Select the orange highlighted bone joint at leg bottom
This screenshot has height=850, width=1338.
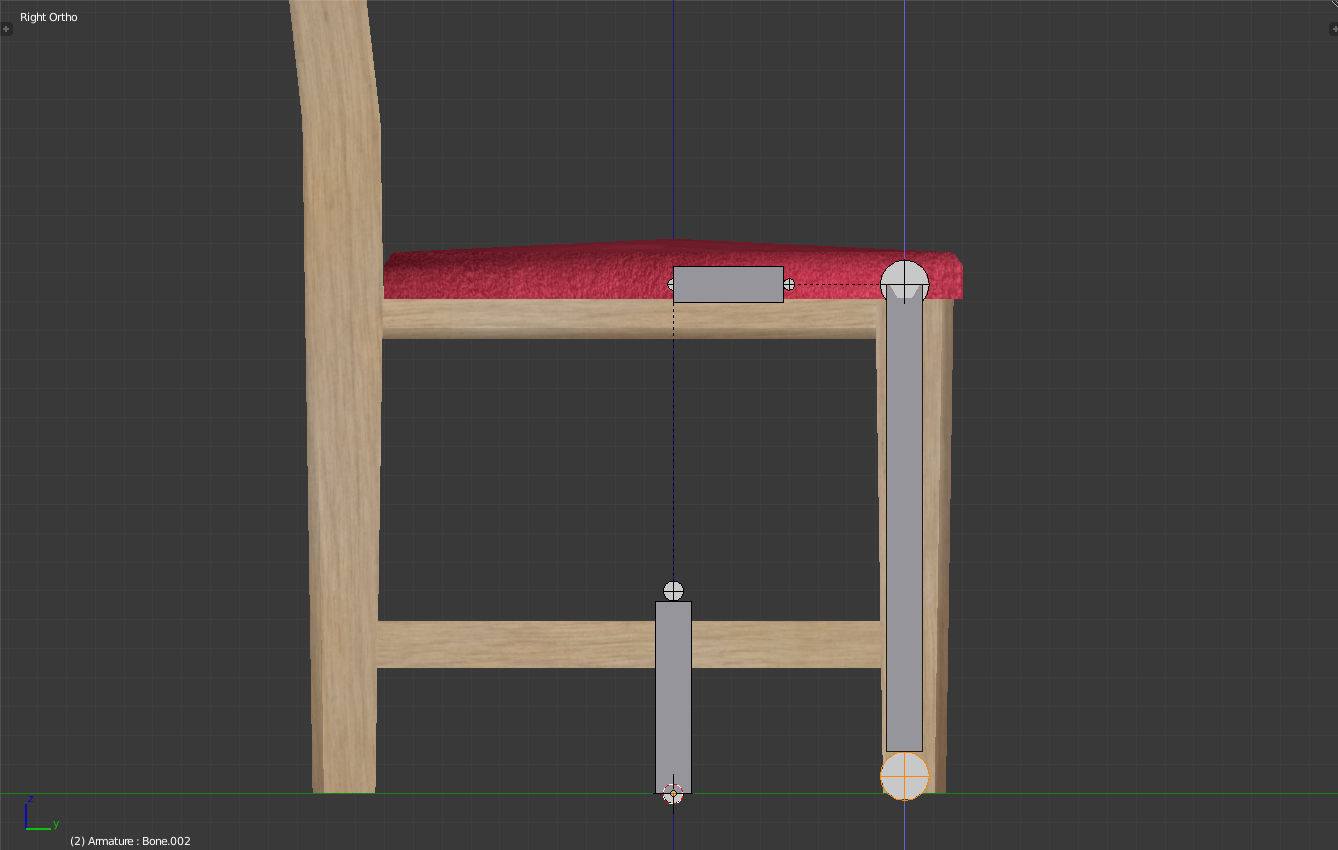tap(904, 776)
